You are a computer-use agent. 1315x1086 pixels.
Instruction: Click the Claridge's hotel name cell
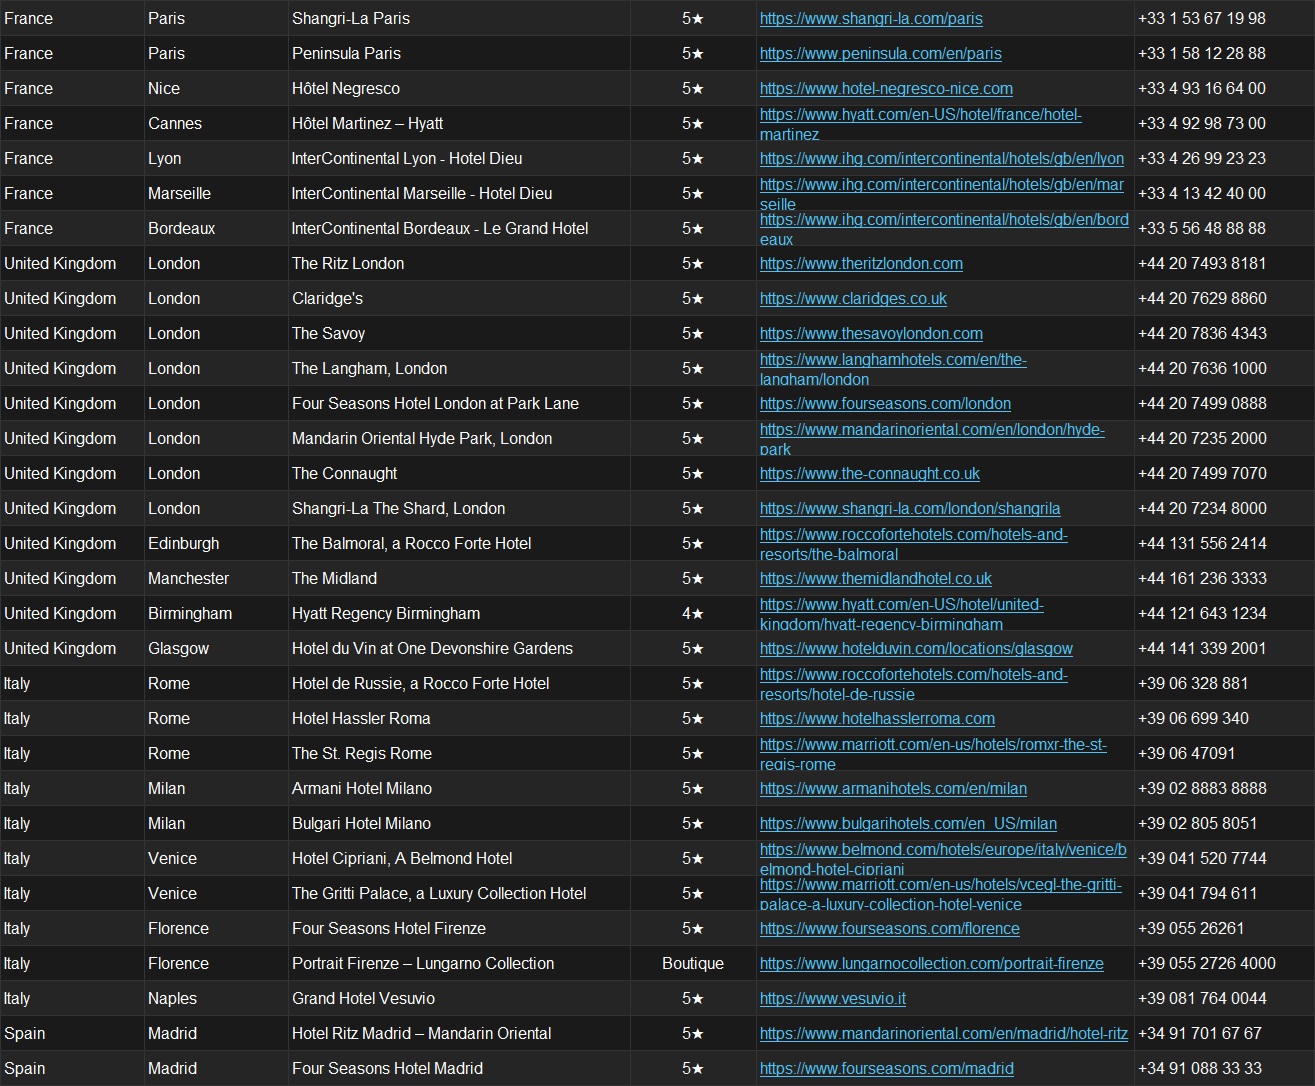(x=459, y=298)
